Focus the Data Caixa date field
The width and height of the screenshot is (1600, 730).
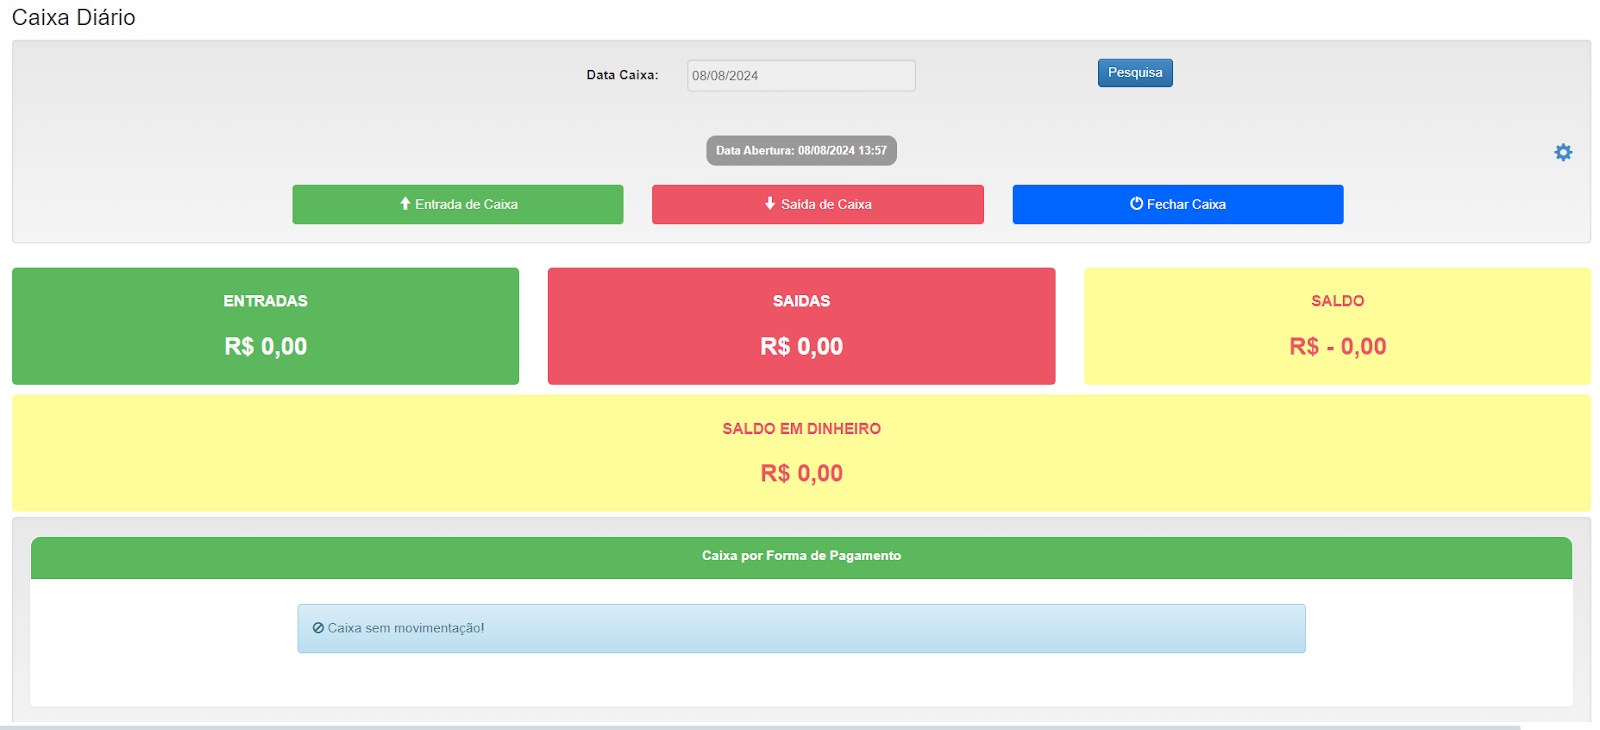801,76
